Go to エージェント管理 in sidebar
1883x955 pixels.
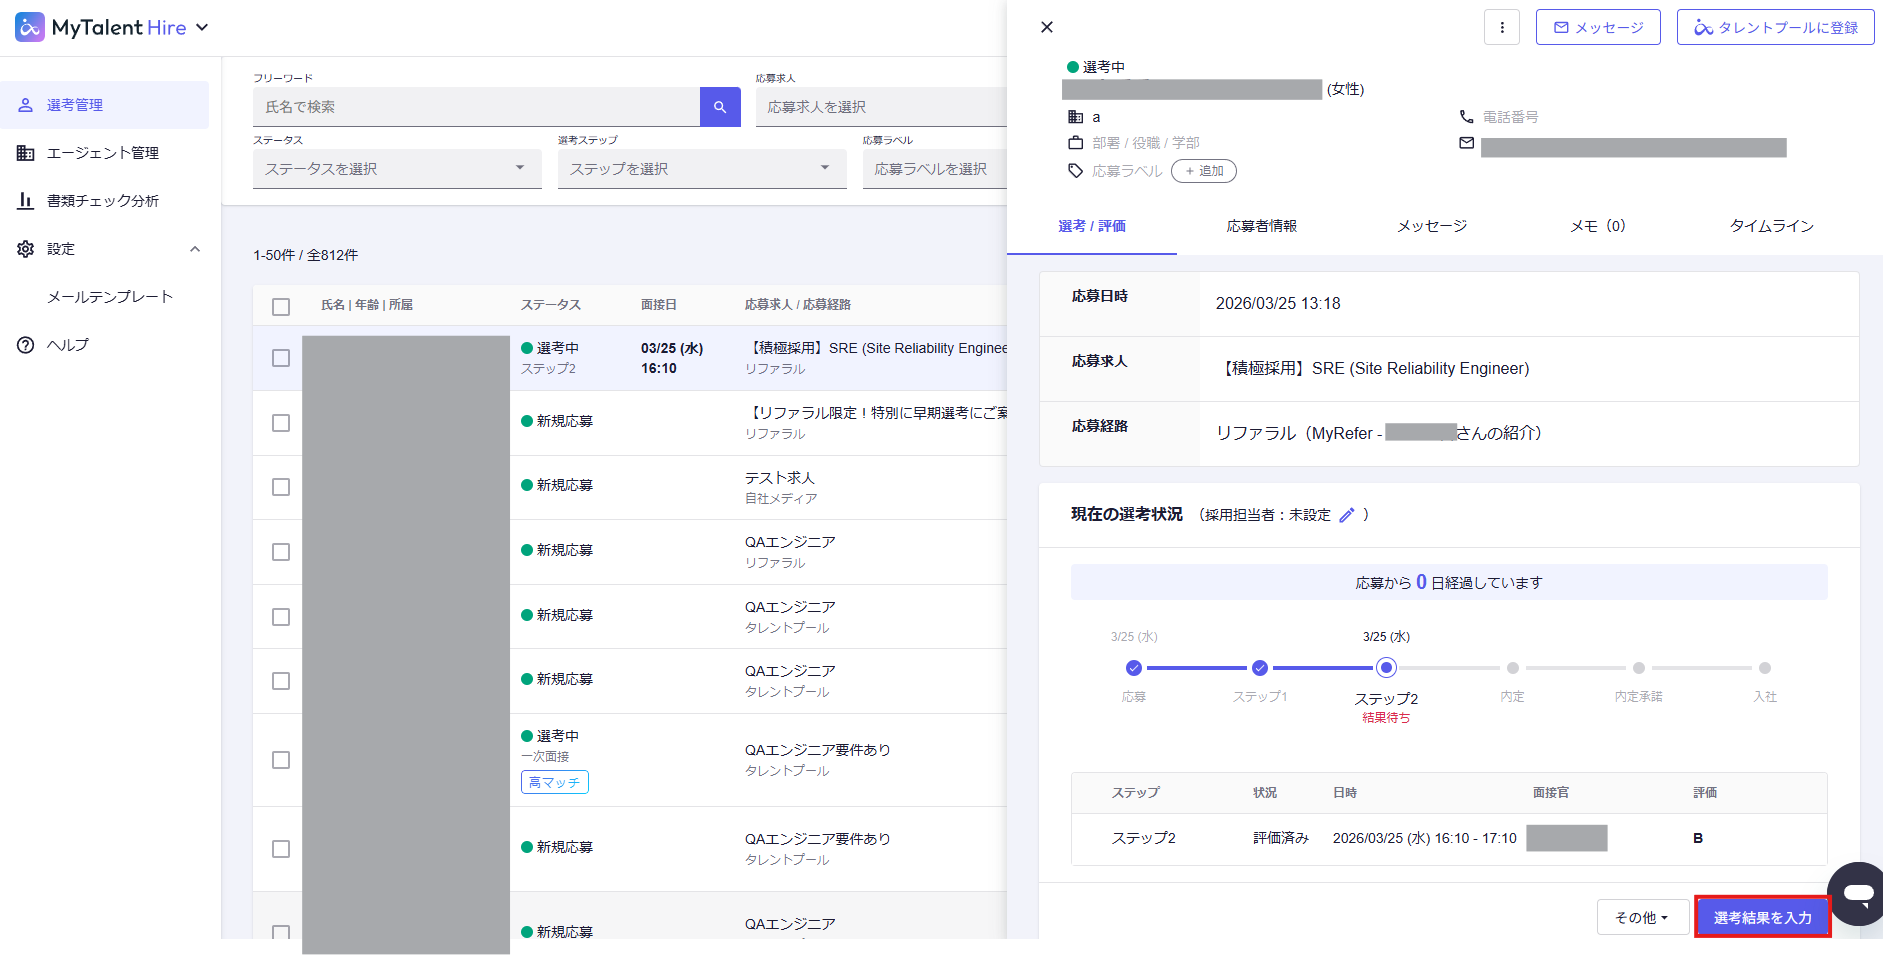tap(102, 153)
